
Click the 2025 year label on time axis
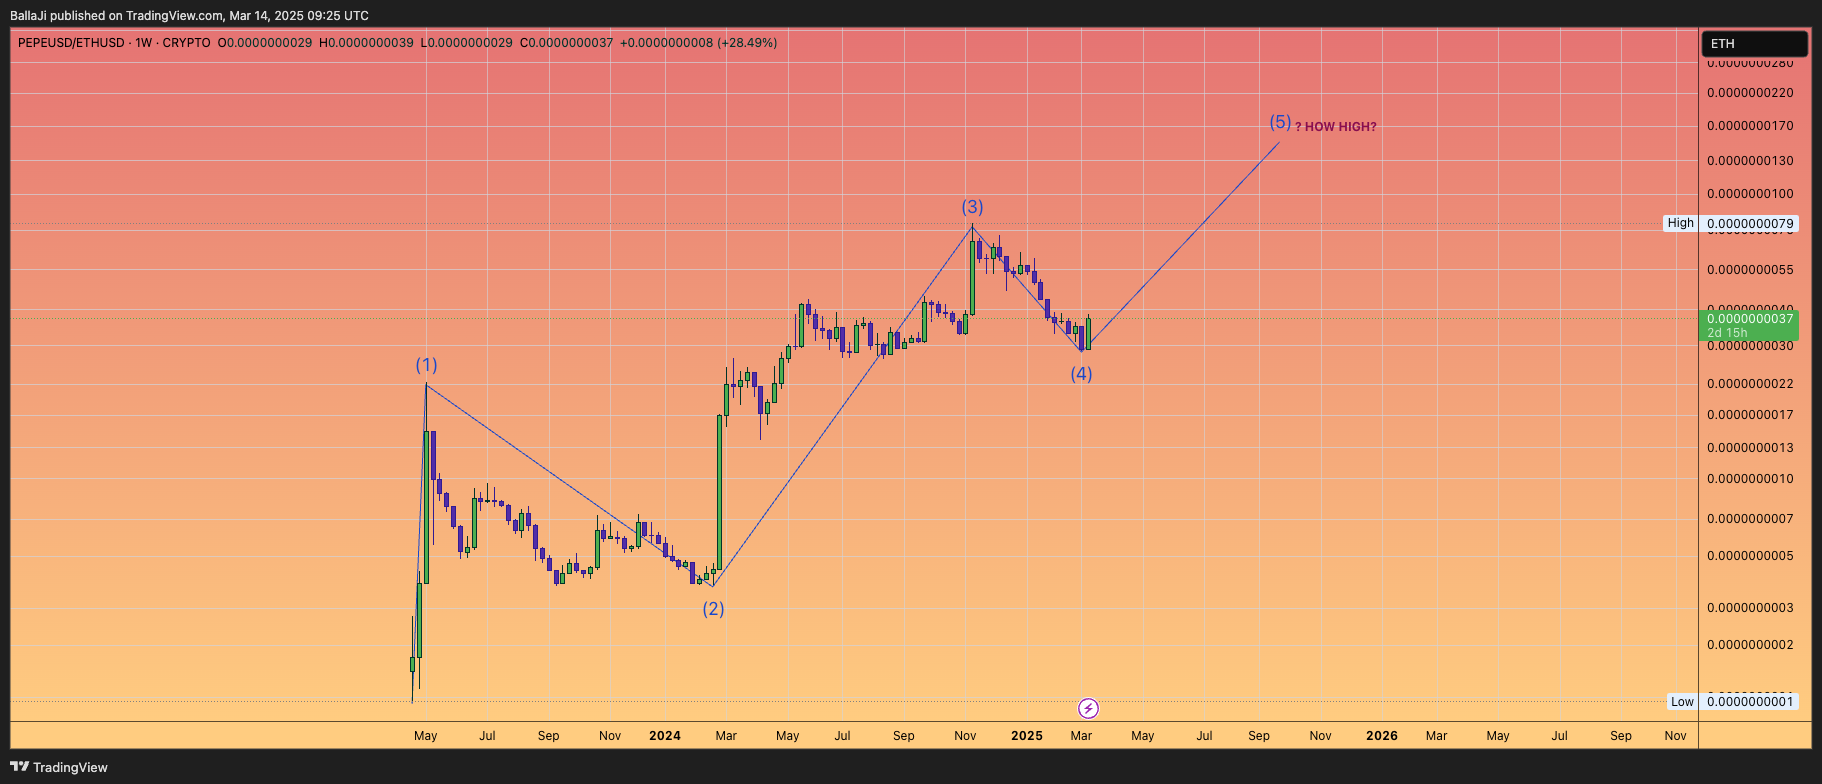(x=1027, y=736)
